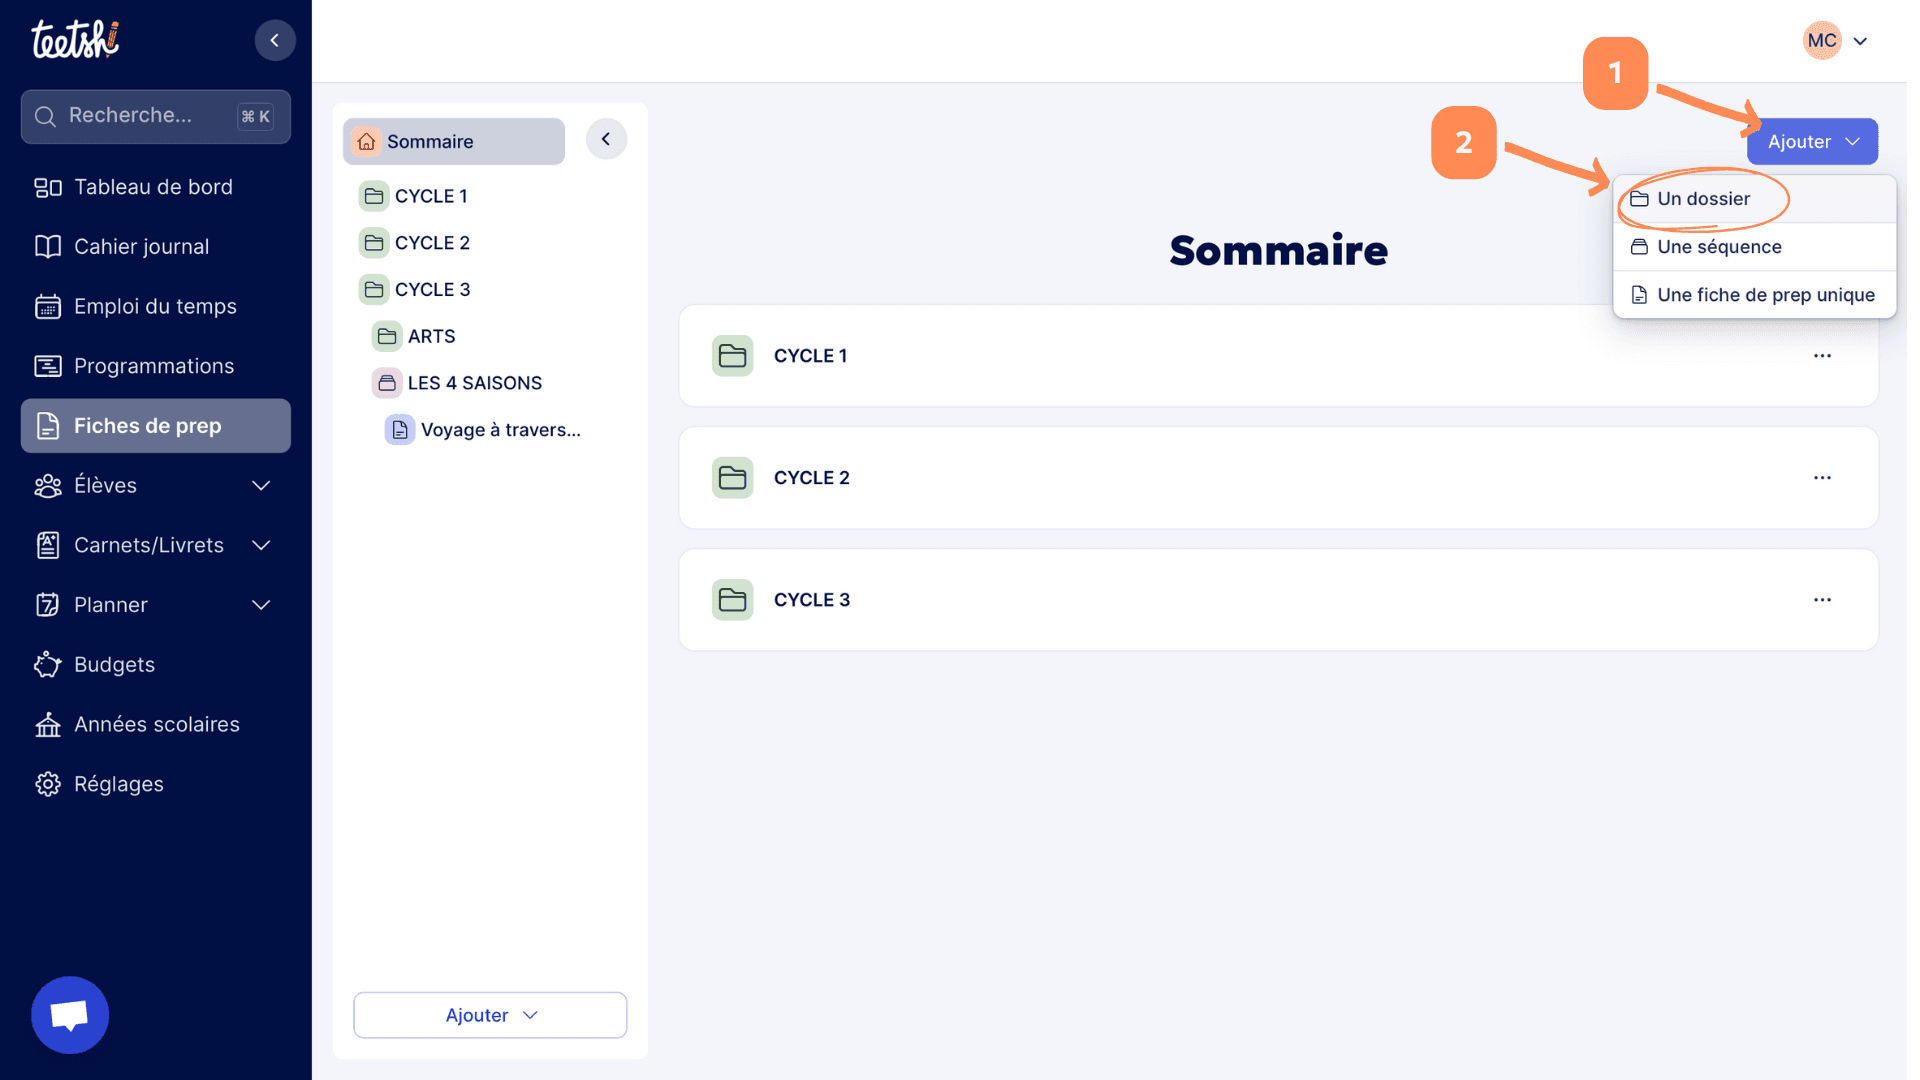Expand the Planner submenu chevron

pos(261,605)
